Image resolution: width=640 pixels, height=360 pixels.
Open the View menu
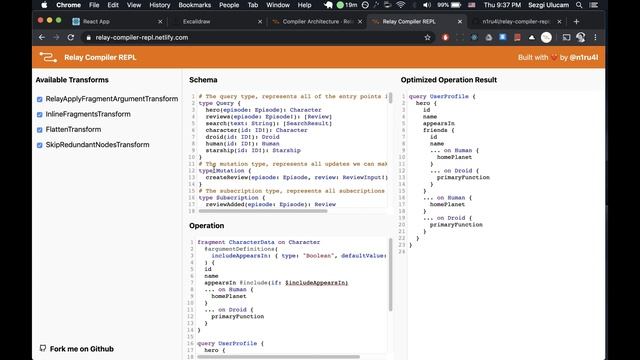pyautogui.click(x=134, y=5)
